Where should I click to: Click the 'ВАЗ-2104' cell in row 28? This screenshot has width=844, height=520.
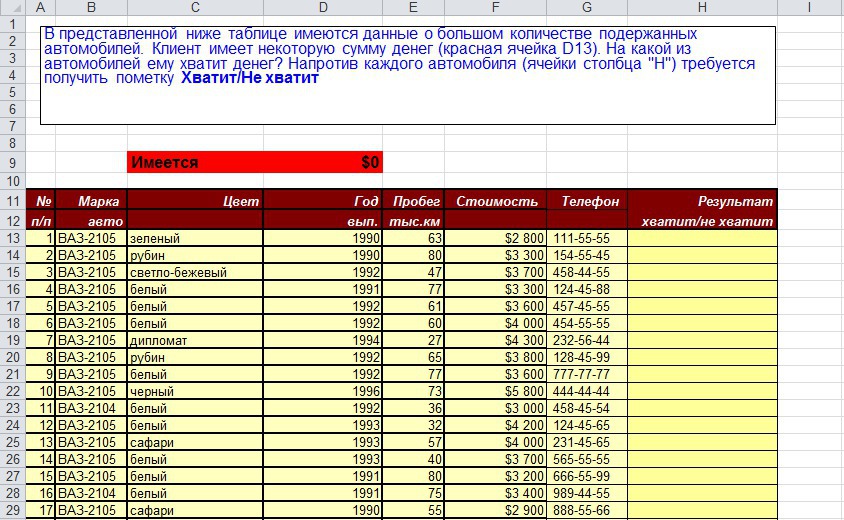91,493
